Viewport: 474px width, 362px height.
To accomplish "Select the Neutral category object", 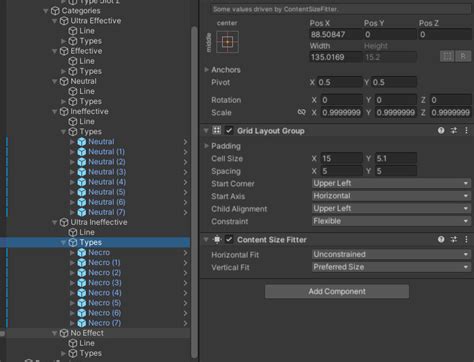I will pyautogui.click(x=83, y=81).
